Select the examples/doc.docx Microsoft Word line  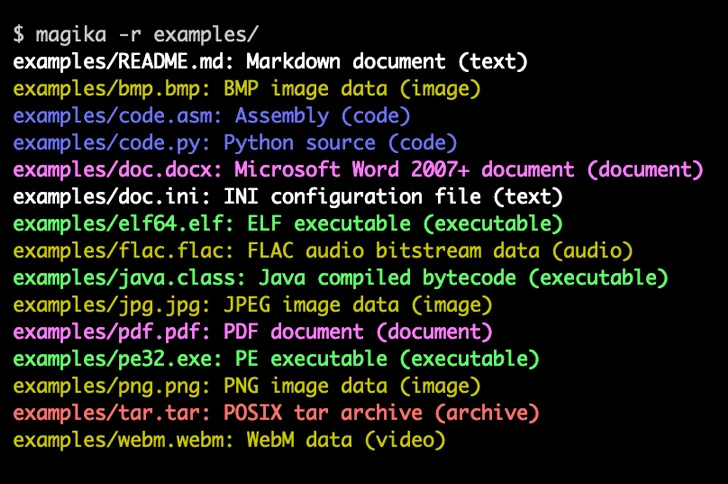click(x=358, y=170)
